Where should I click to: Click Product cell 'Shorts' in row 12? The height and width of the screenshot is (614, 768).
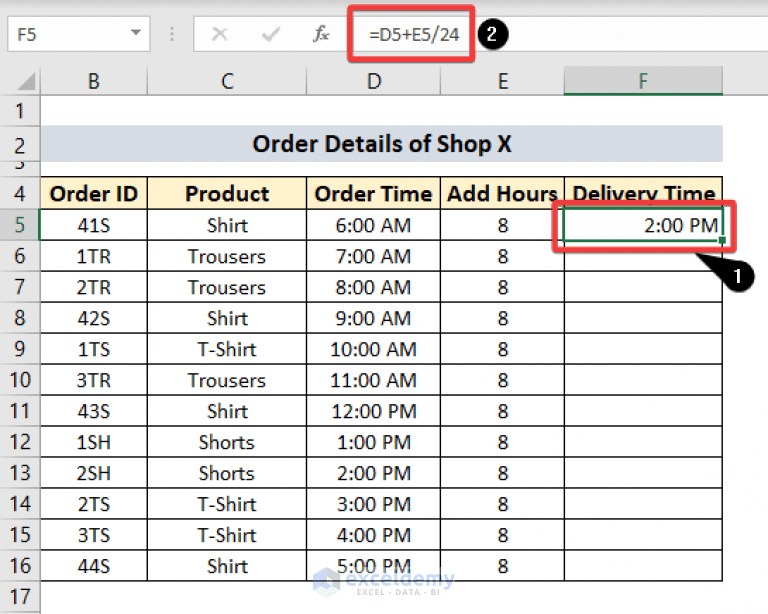pyautogui.click(x=227, y=442)
